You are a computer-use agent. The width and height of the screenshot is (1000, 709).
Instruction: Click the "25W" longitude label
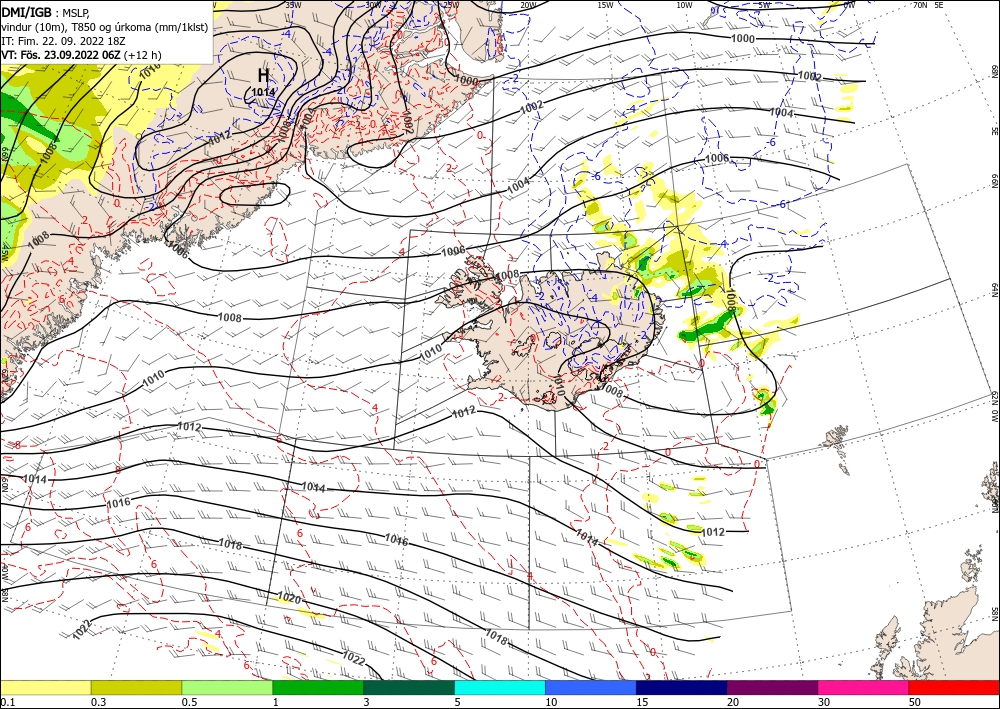coord(451,4)
